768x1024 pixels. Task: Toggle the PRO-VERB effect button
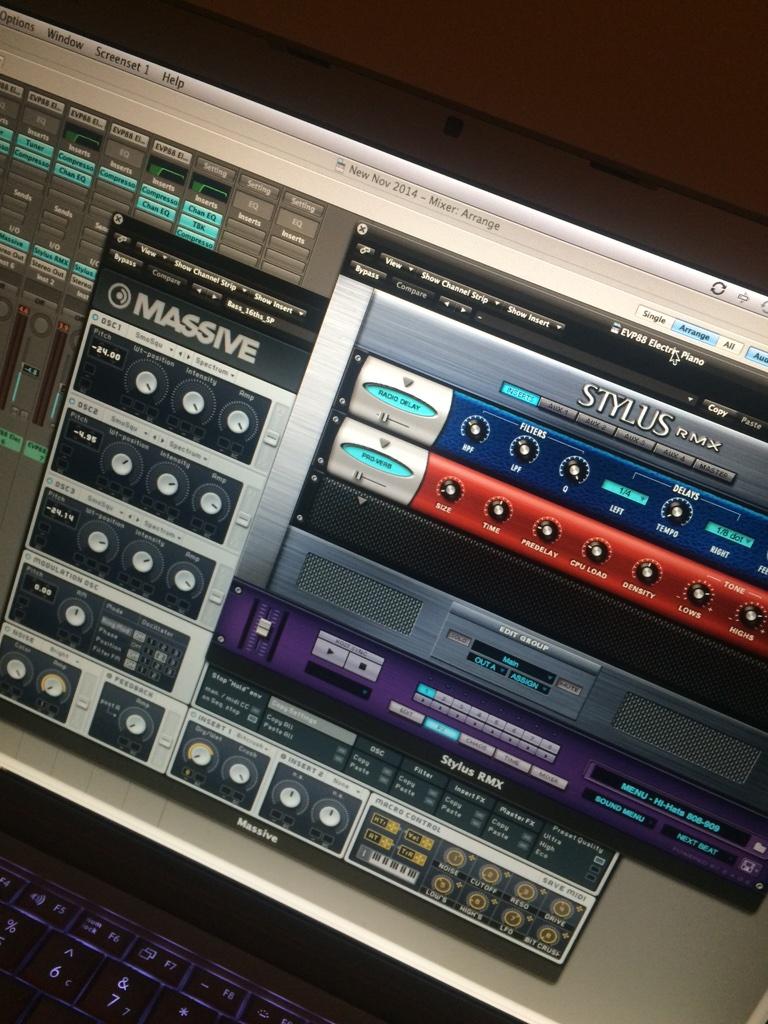click(x=377, y=460)
